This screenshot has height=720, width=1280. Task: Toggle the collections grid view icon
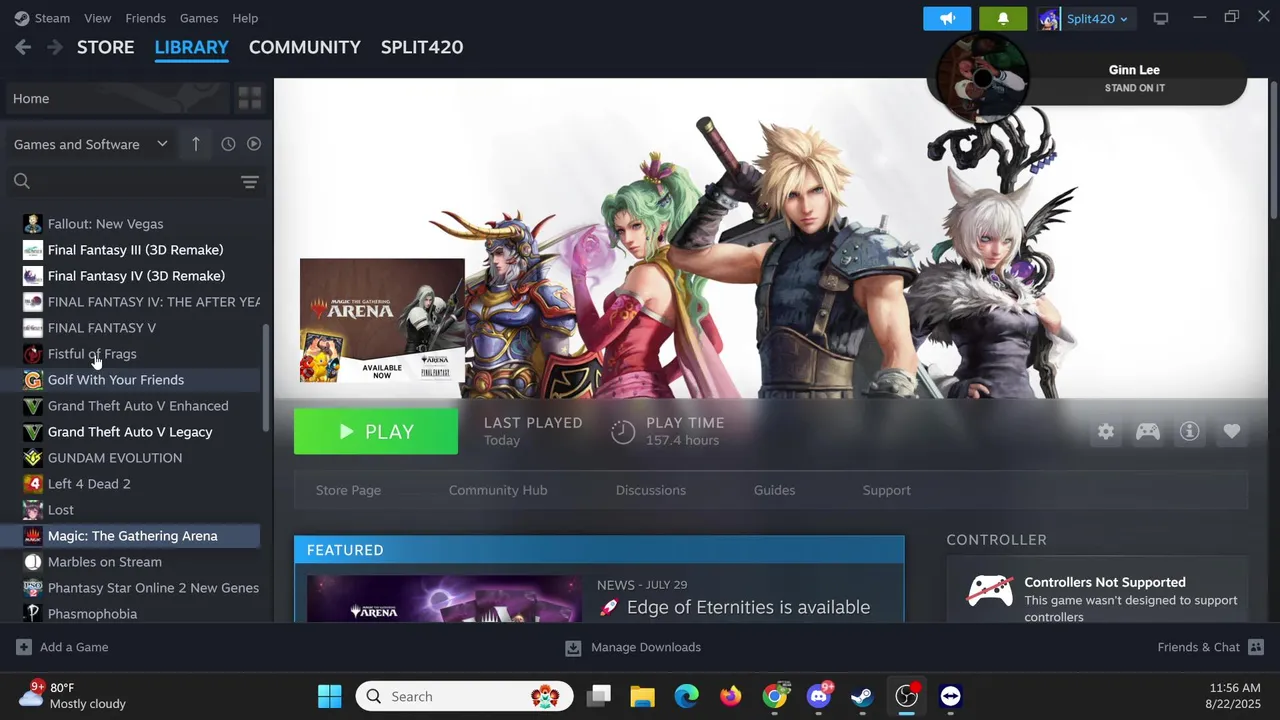249,98
